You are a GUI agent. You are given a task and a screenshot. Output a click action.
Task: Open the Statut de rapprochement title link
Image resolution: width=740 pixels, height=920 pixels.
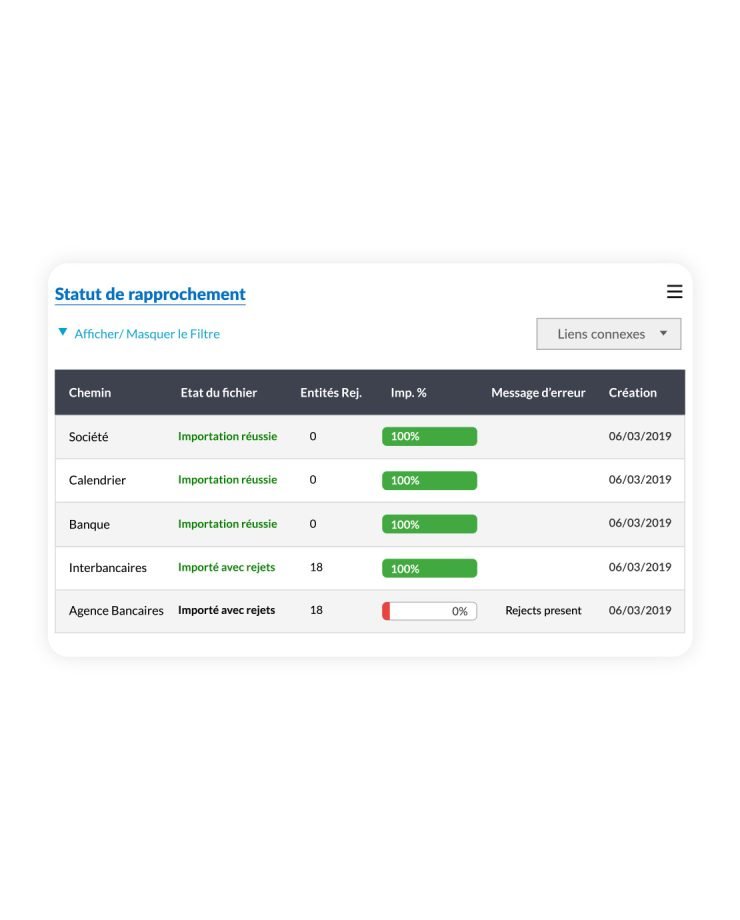point(150,294)
